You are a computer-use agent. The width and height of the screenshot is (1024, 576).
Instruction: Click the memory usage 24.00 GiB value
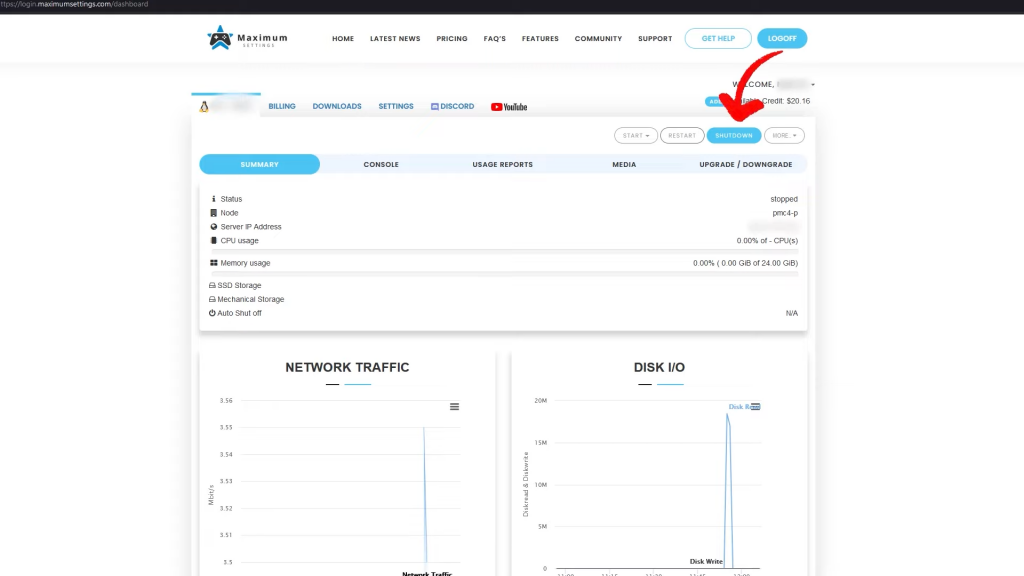(745, 263)
